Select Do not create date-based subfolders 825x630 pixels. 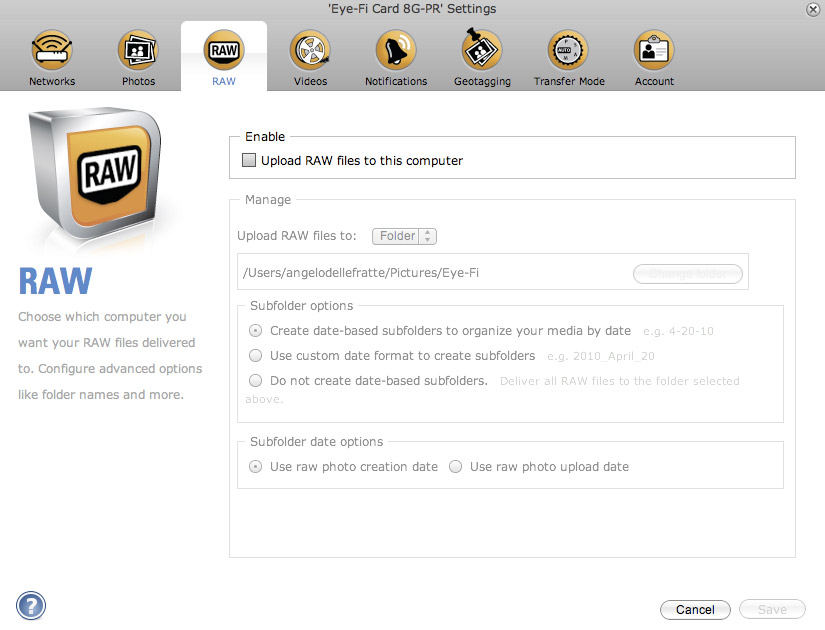click(255, 381)
